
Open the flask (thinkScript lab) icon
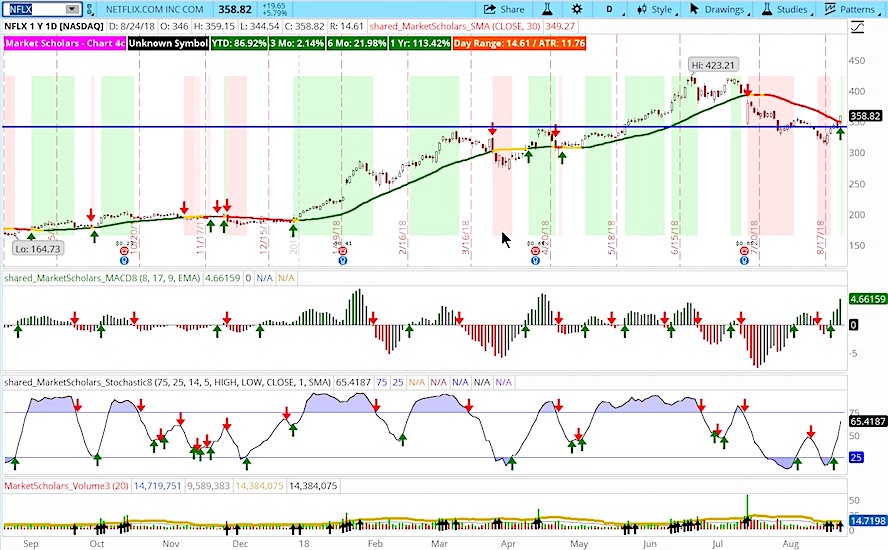(x=547, y=9)
